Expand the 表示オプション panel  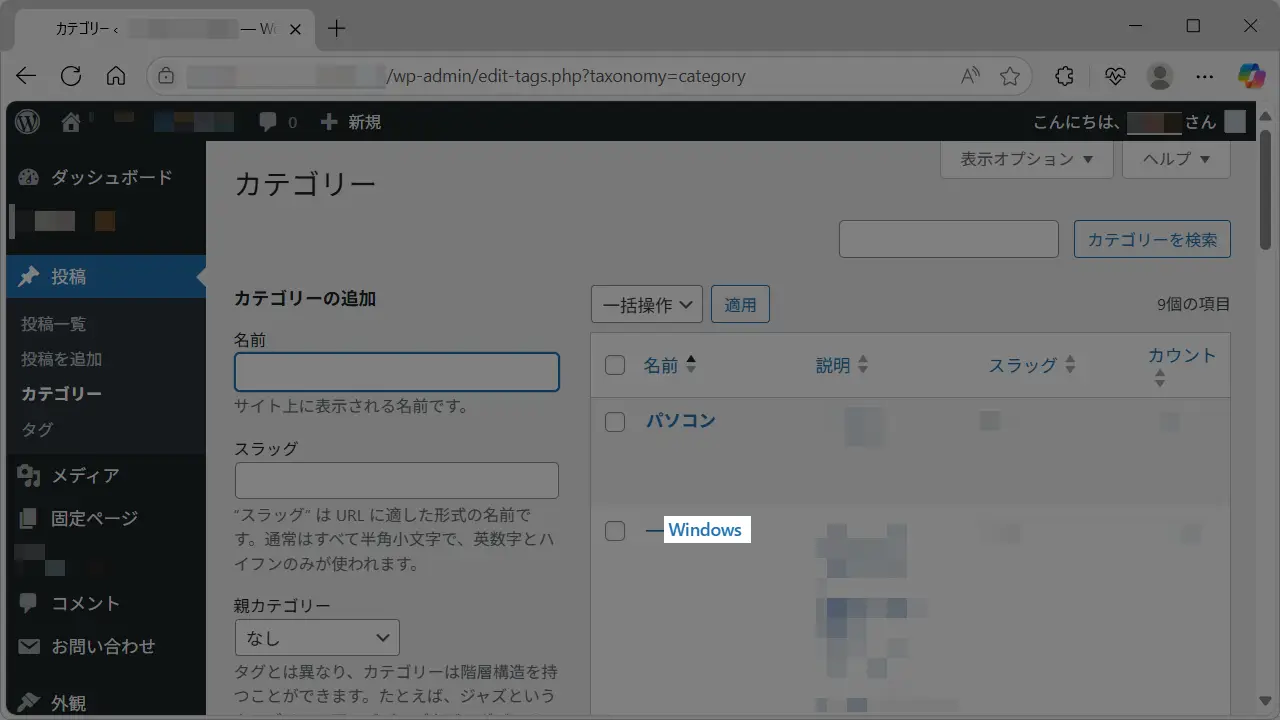(x=1026, y=159)
